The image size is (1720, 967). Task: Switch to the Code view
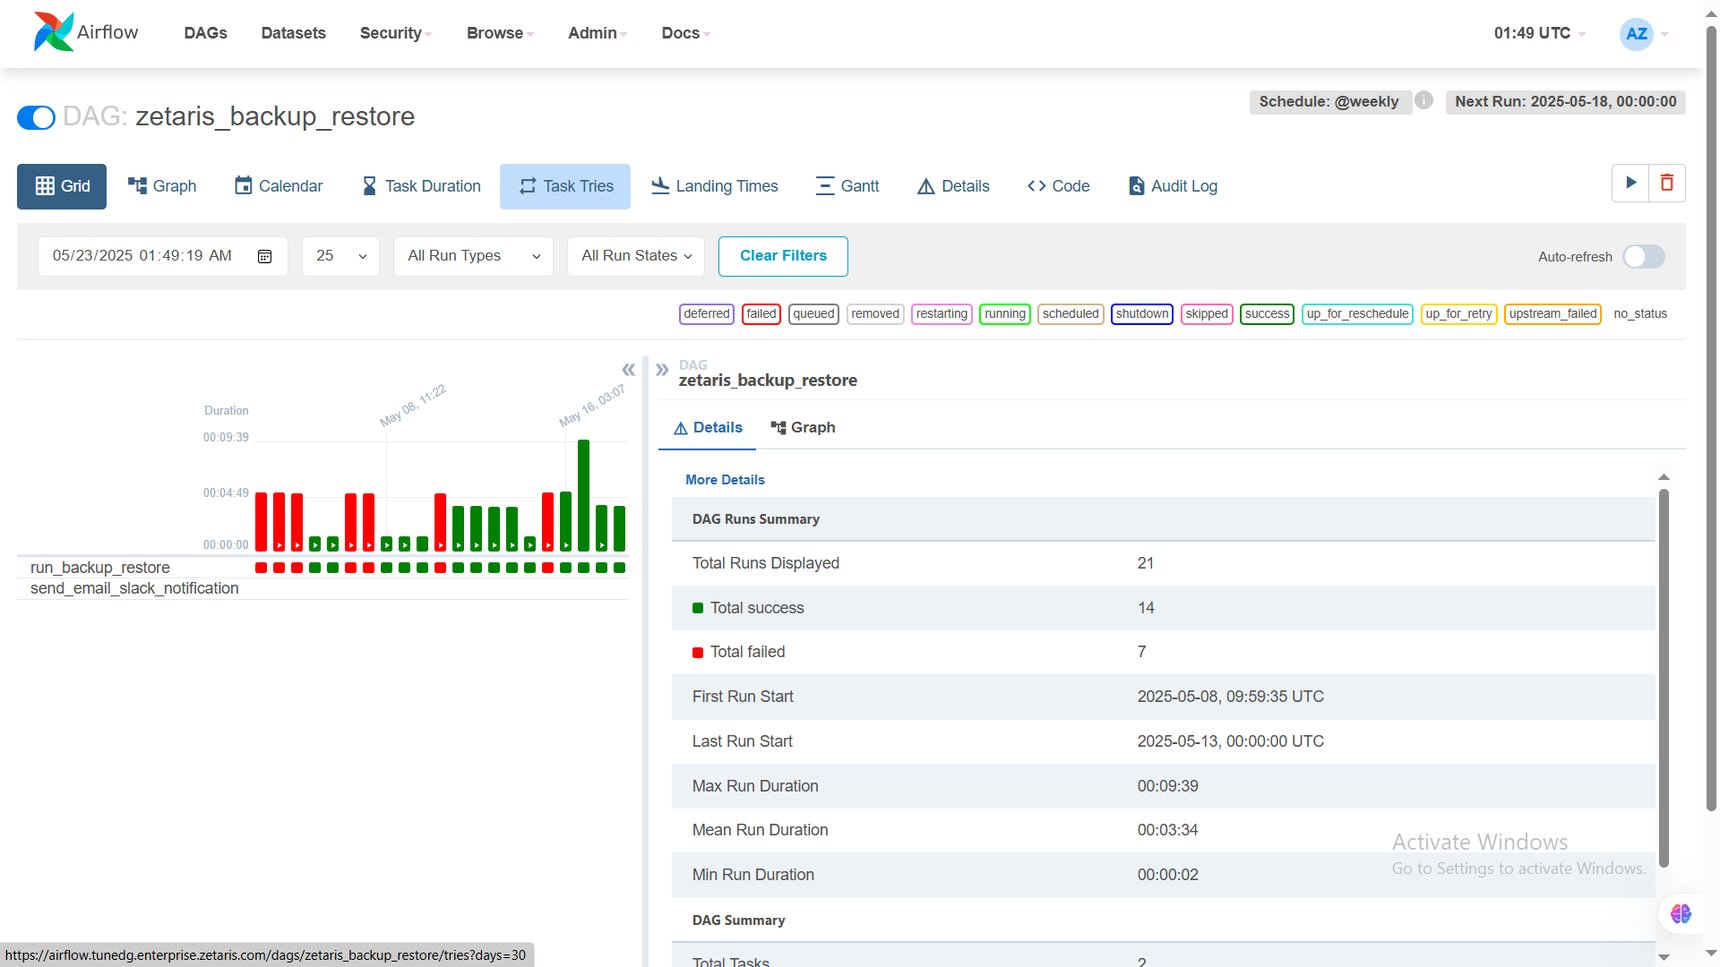(x=1058, y=186)
